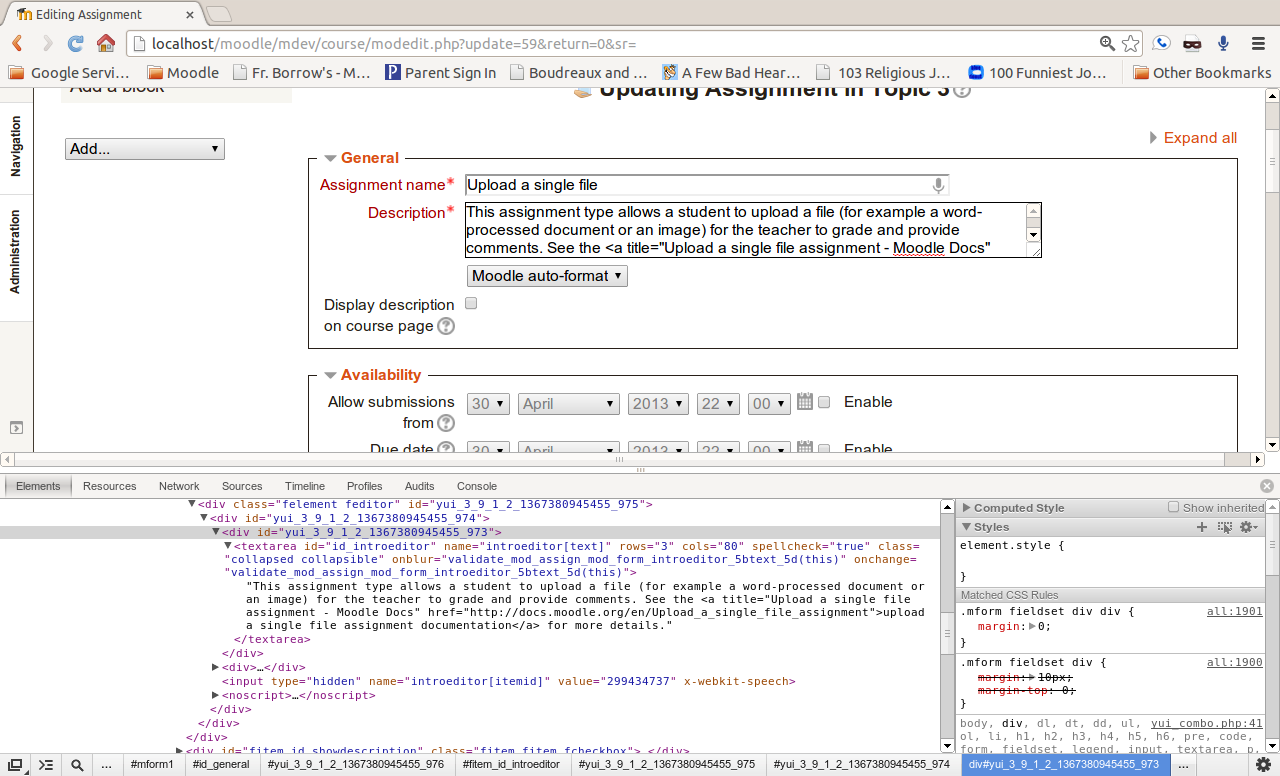Toggle Display description on course page checkbox

(x=471, y=303)
